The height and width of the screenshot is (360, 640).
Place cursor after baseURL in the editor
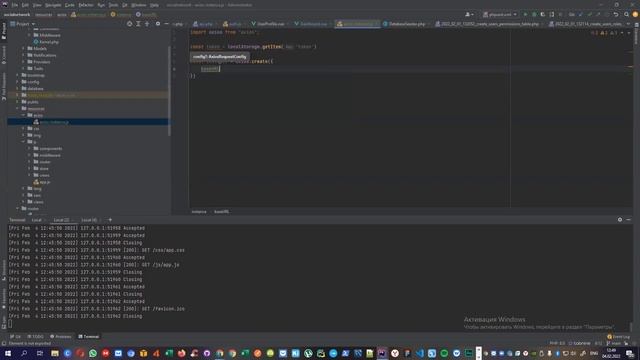pos(220,69)
